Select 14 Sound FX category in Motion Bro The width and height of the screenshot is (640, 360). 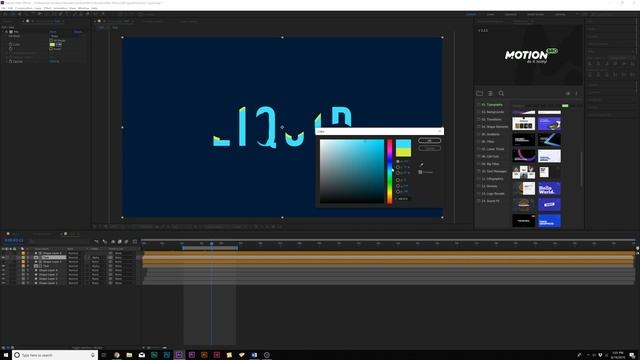coord(490,201)
